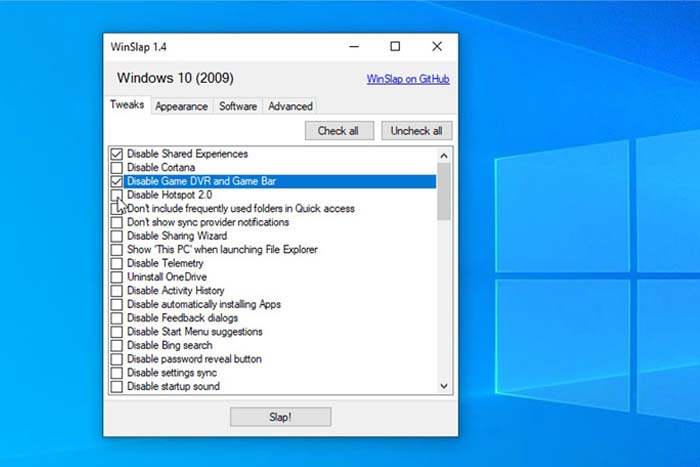Switch to the Appearance tab
700x467 pixels.
pyautogui.click(x=182, y=106)
